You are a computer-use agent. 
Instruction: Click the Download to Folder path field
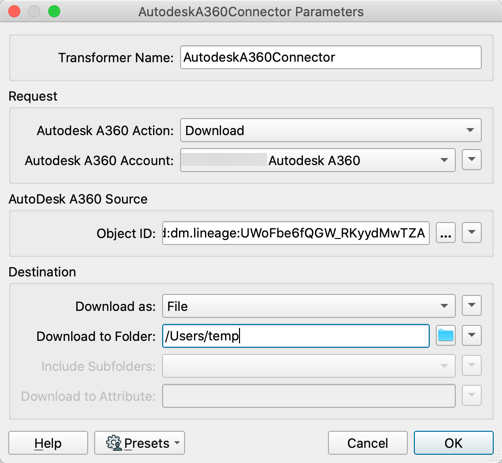tap(296, 336)
